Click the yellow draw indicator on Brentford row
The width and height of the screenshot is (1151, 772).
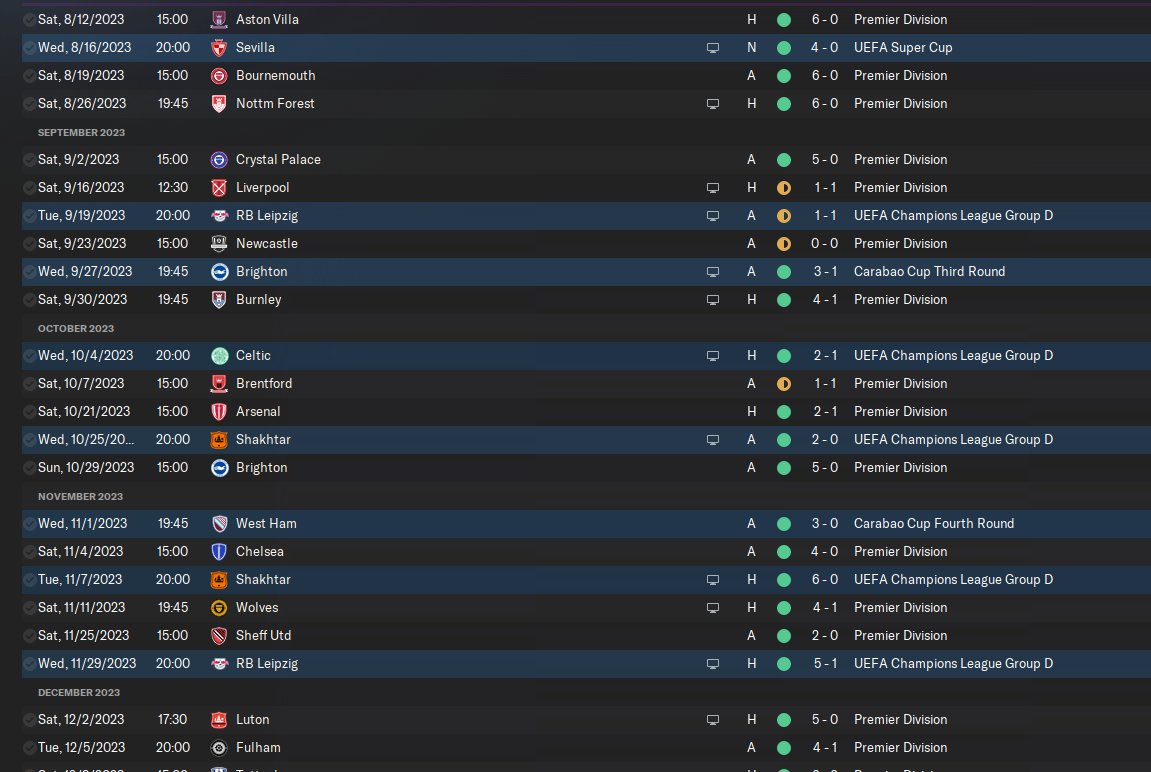784,383
